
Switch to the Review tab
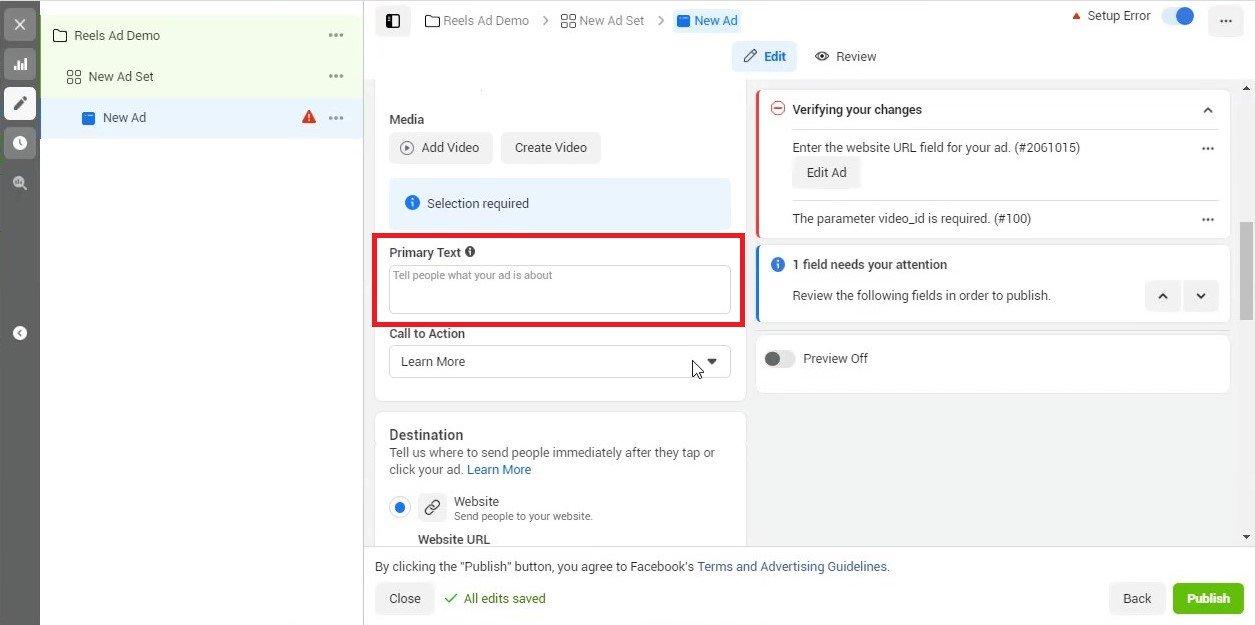pos(845,57)
